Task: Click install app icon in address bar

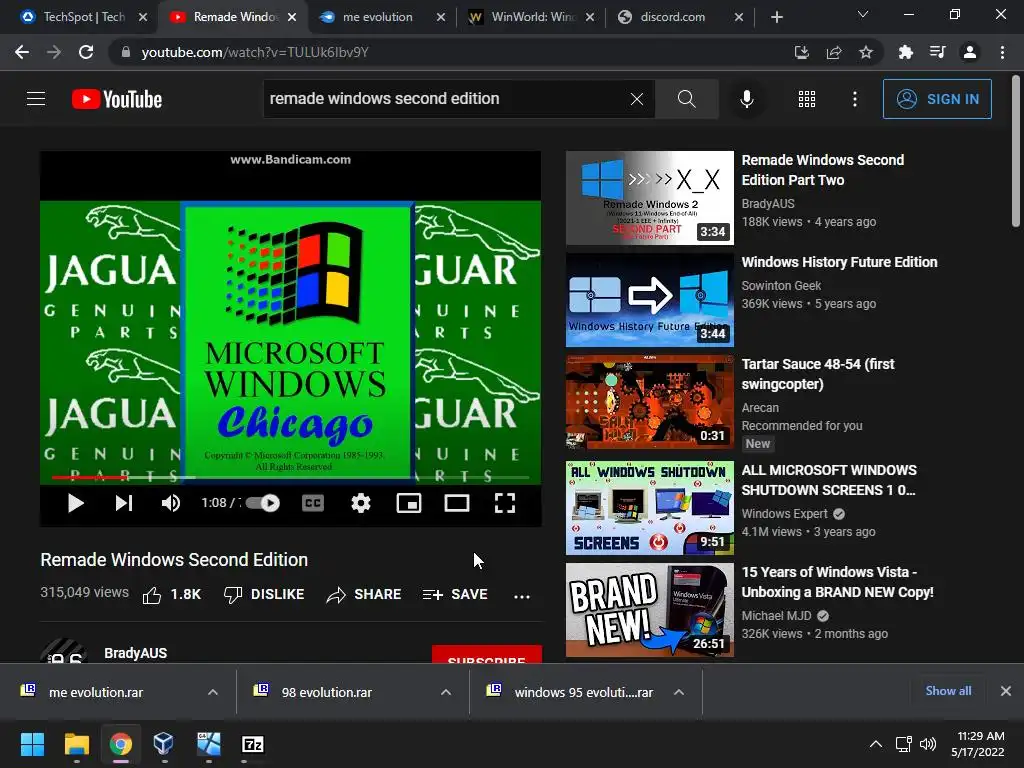Action: point(801,52)
